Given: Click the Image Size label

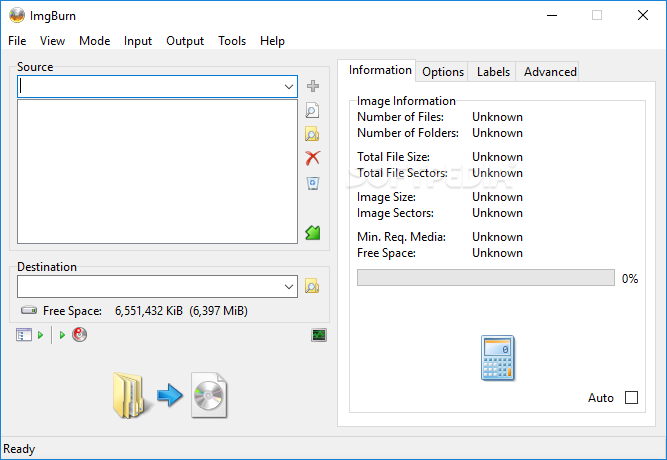Looking at the screenshot, I should coord(386,197).
